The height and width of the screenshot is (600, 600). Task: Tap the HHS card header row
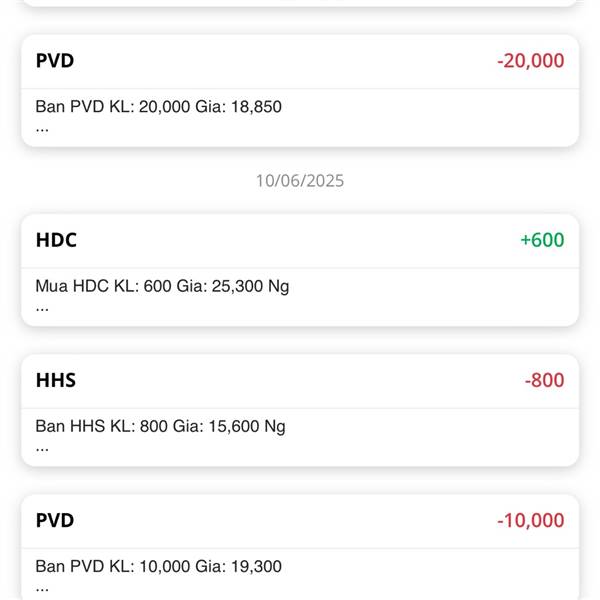pyautogui.click(x=300, y=381)
